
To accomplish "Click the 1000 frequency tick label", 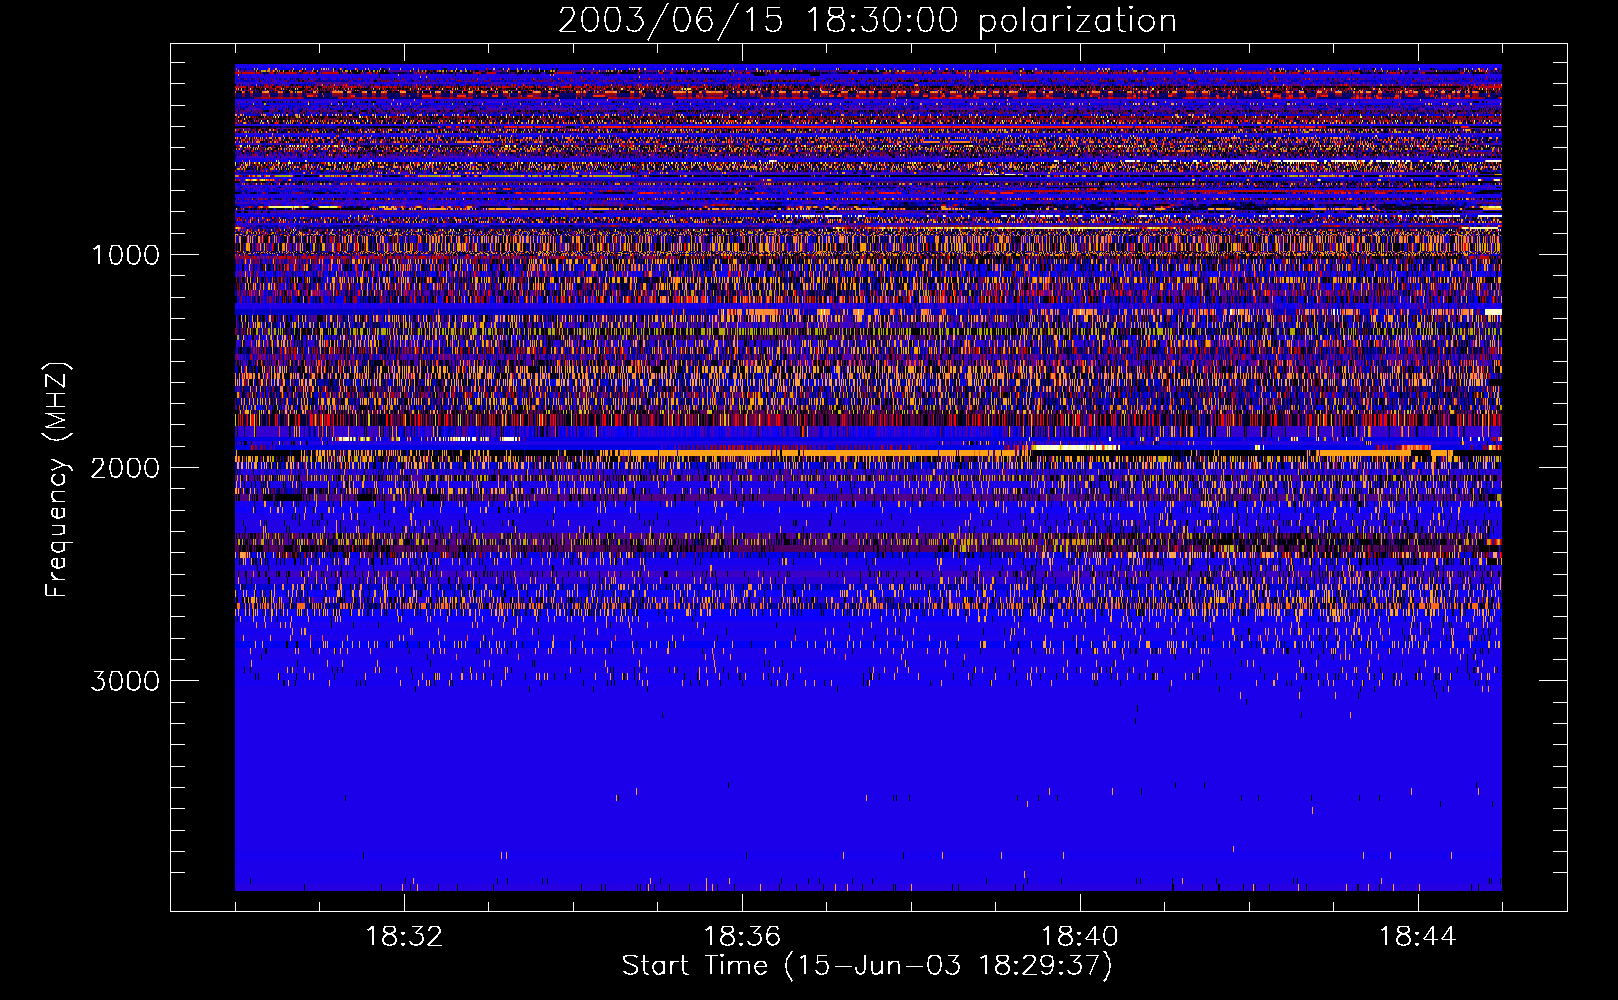I will click(x=125, y=255).
